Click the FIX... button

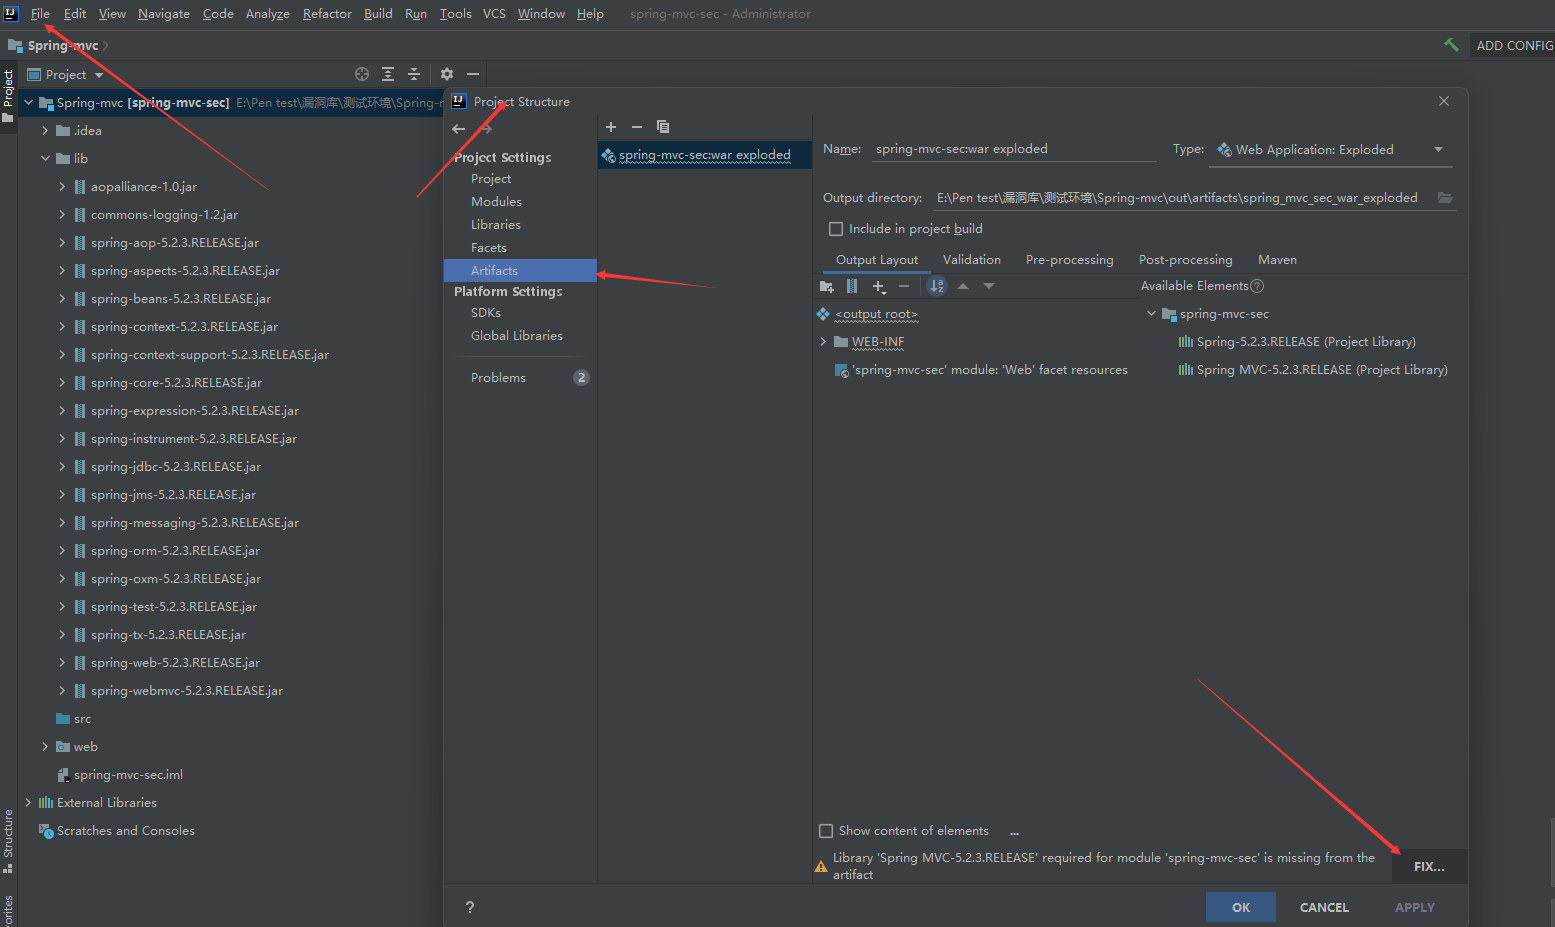1429,867
